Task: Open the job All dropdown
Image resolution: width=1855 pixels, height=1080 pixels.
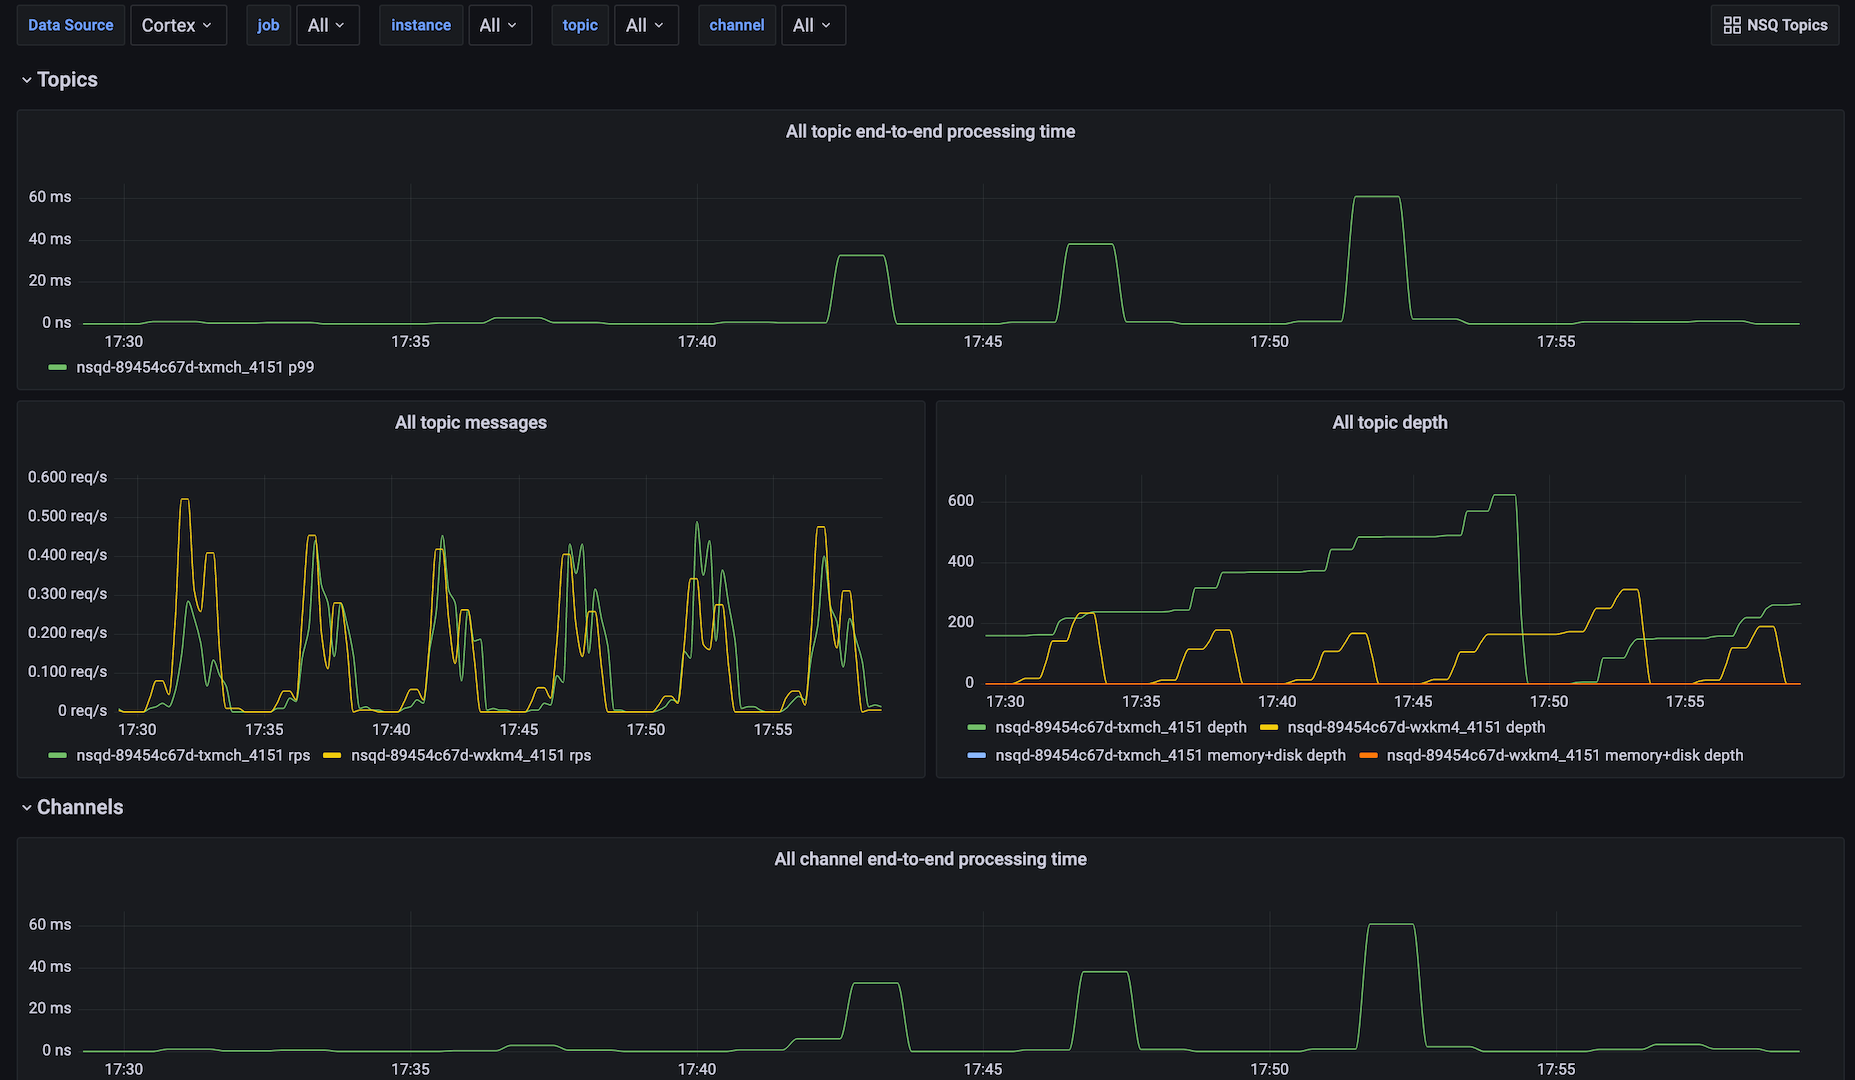Action: pyautogui.click(x=327, y=25)
